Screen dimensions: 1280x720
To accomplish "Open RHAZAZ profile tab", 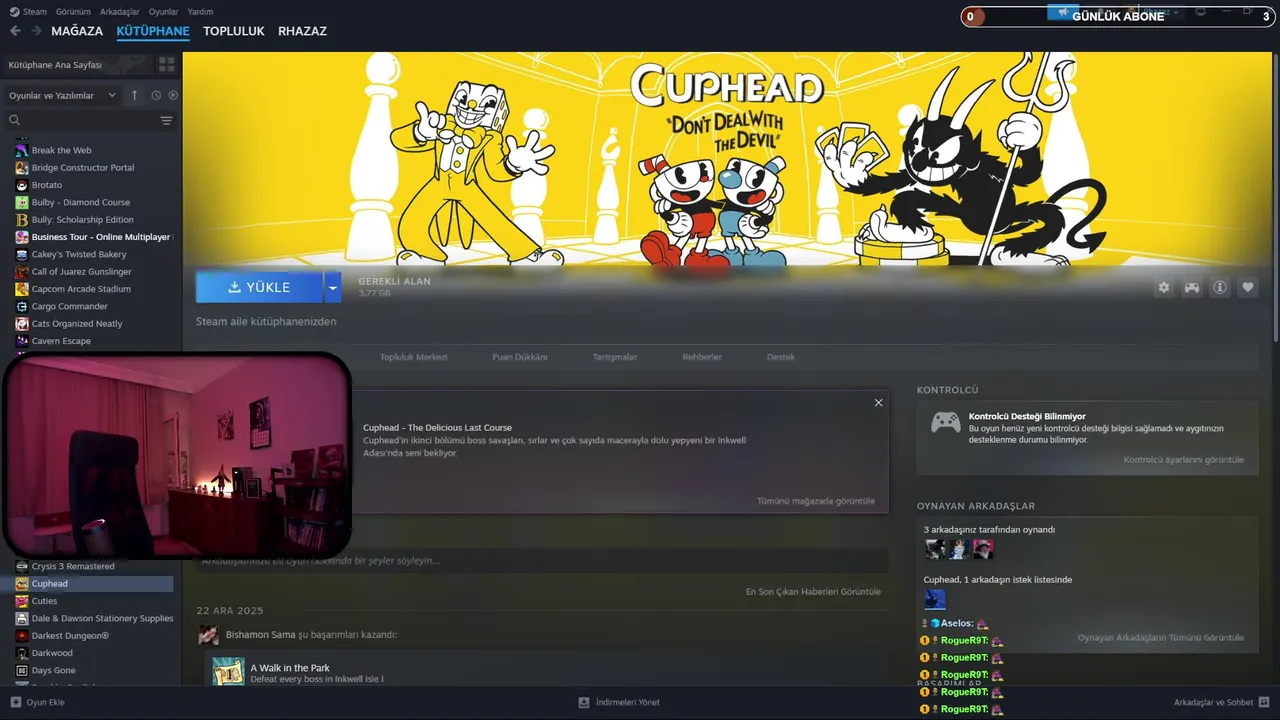I will point(302,31).
